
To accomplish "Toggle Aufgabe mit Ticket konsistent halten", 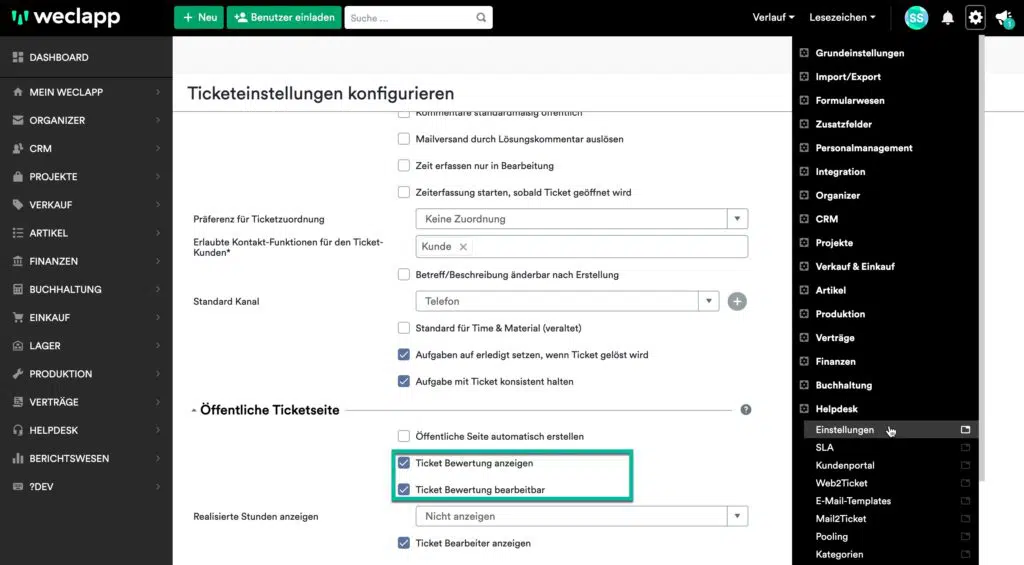I will coord(404,381).
